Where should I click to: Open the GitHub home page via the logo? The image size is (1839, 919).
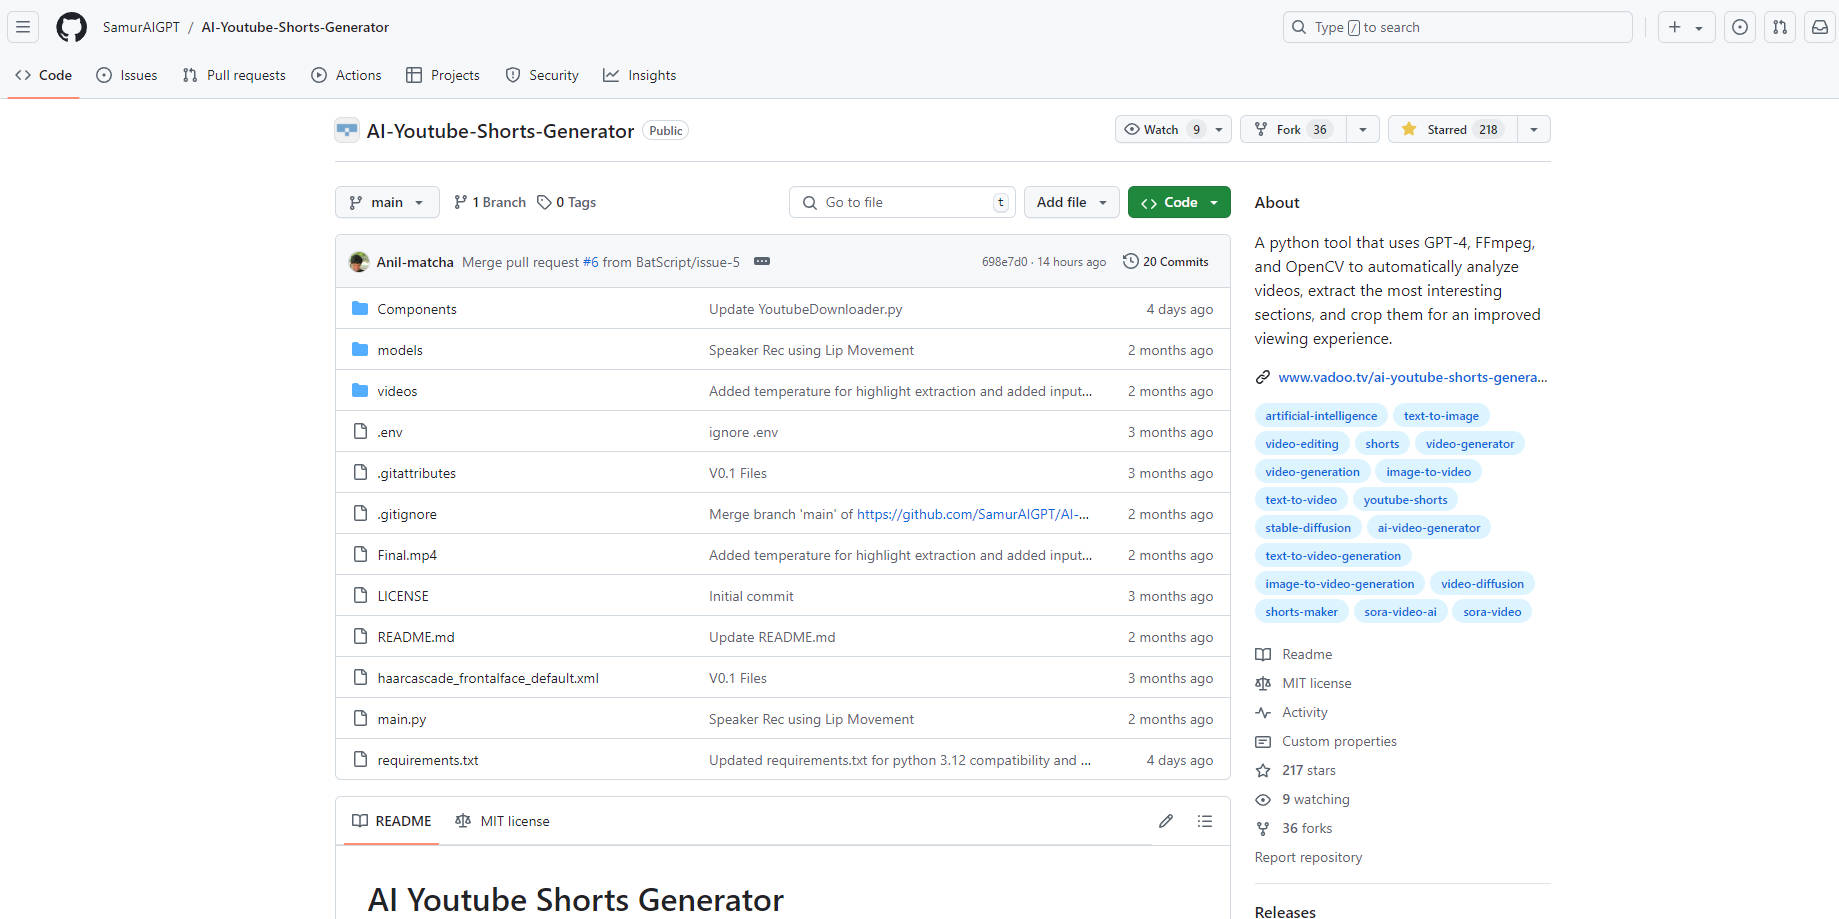(70, 27)
